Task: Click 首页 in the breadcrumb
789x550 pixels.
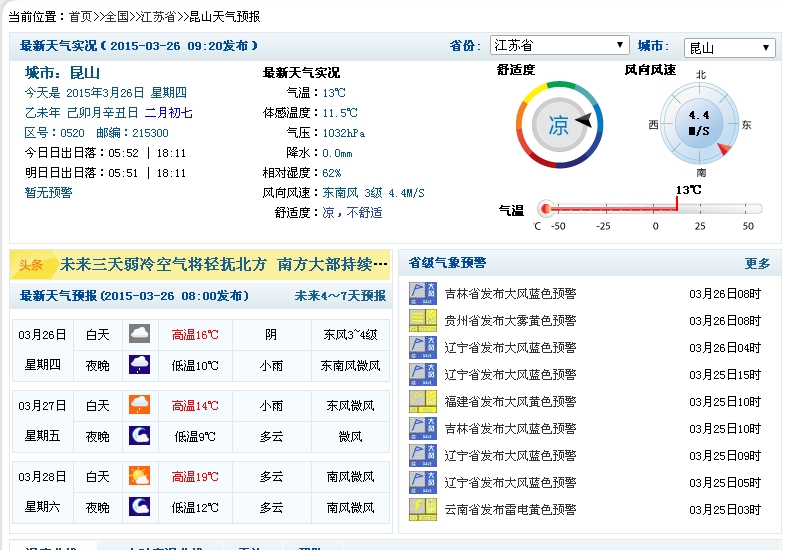Action: pyautogui.click(x=81, y=17)
